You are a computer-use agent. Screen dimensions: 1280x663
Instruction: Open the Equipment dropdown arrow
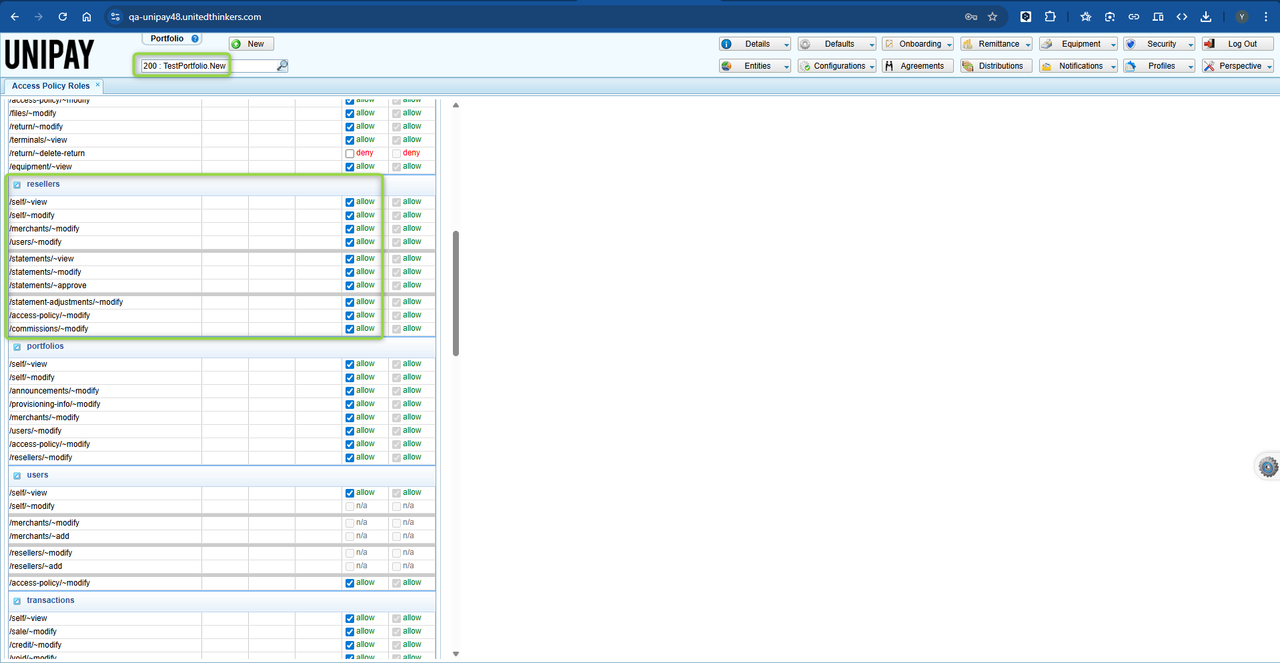tap(1112, 45)
